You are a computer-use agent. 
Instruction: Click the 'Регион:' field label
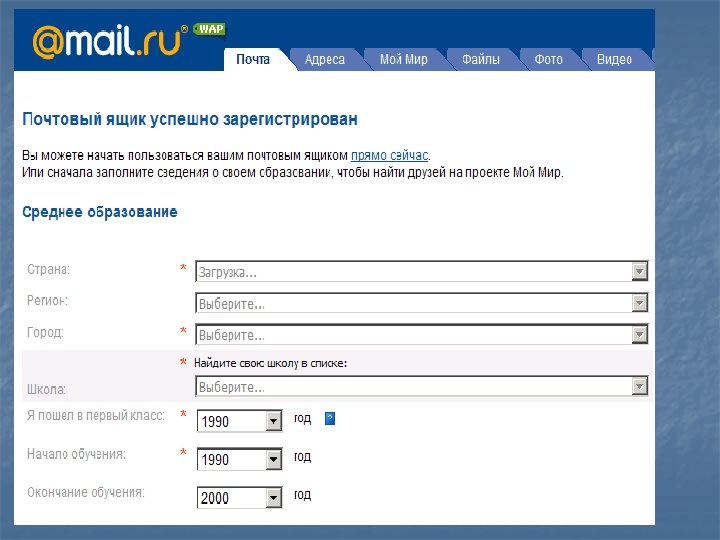click(47, 301)
